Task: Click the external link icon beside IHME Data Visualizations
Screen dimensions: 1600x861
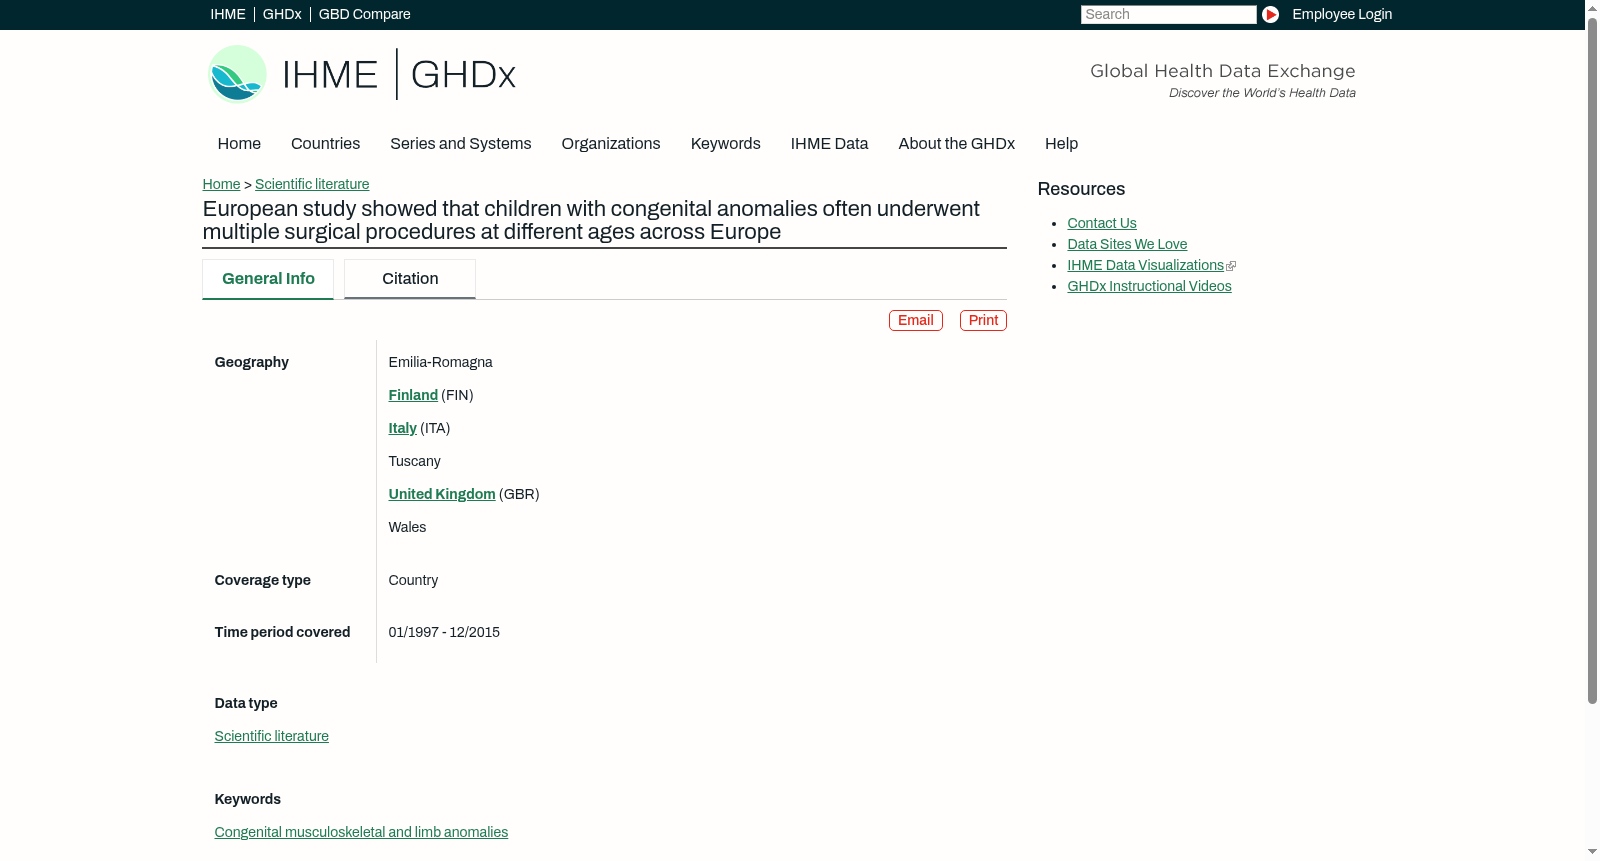Action: tap(1231, 266)
